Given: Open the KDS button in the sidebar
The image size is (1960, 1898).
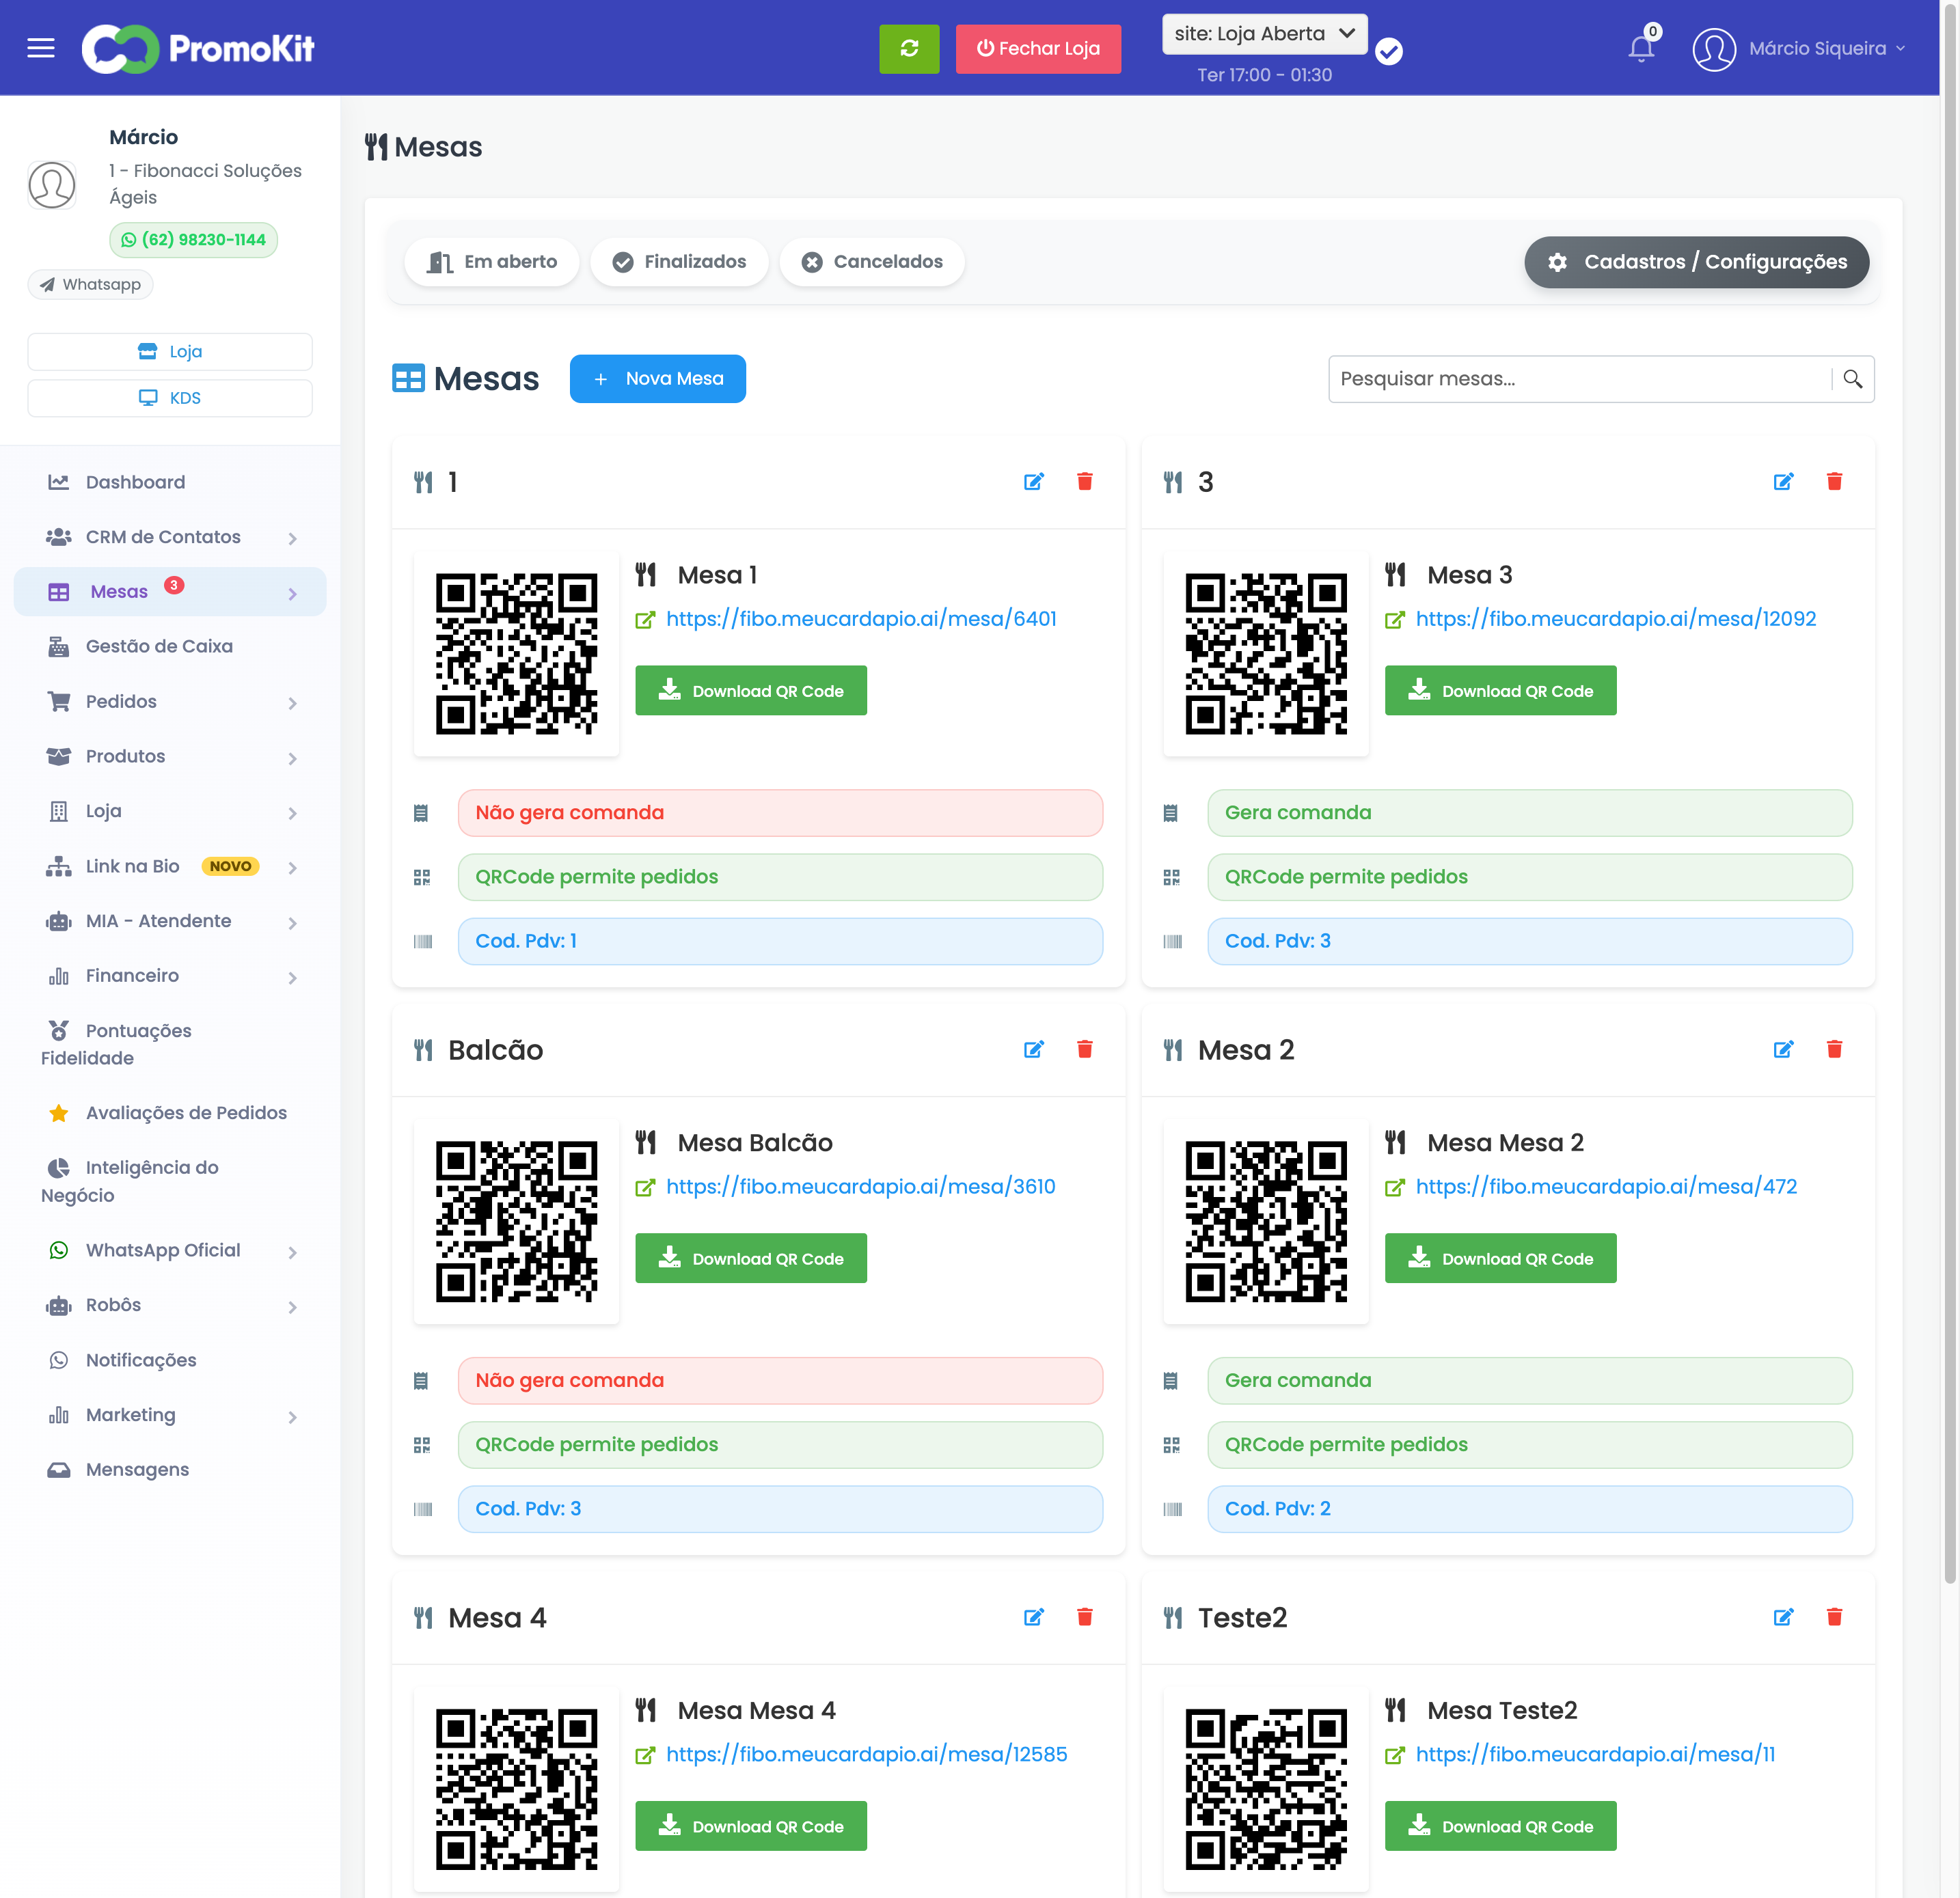Looking at the screenshot, I should (170, 398).
